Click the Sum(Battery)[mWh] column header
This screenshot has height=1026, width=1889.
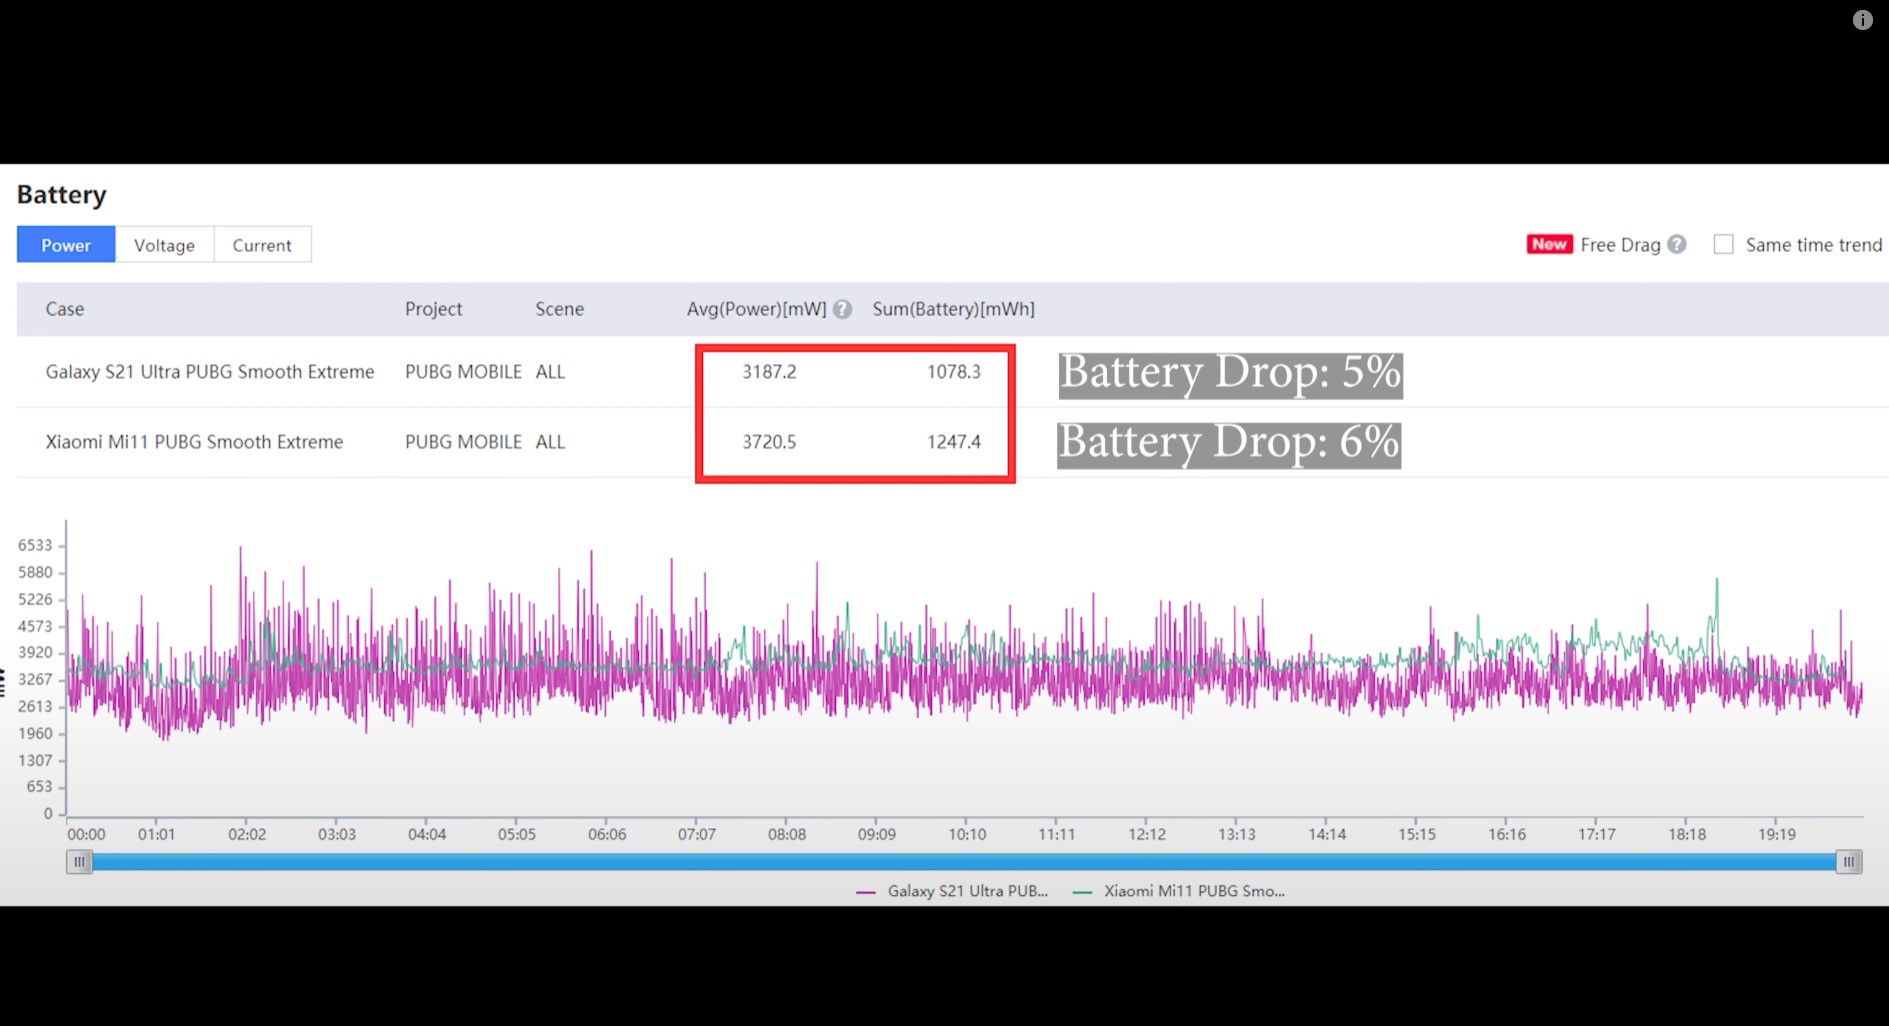953,309
